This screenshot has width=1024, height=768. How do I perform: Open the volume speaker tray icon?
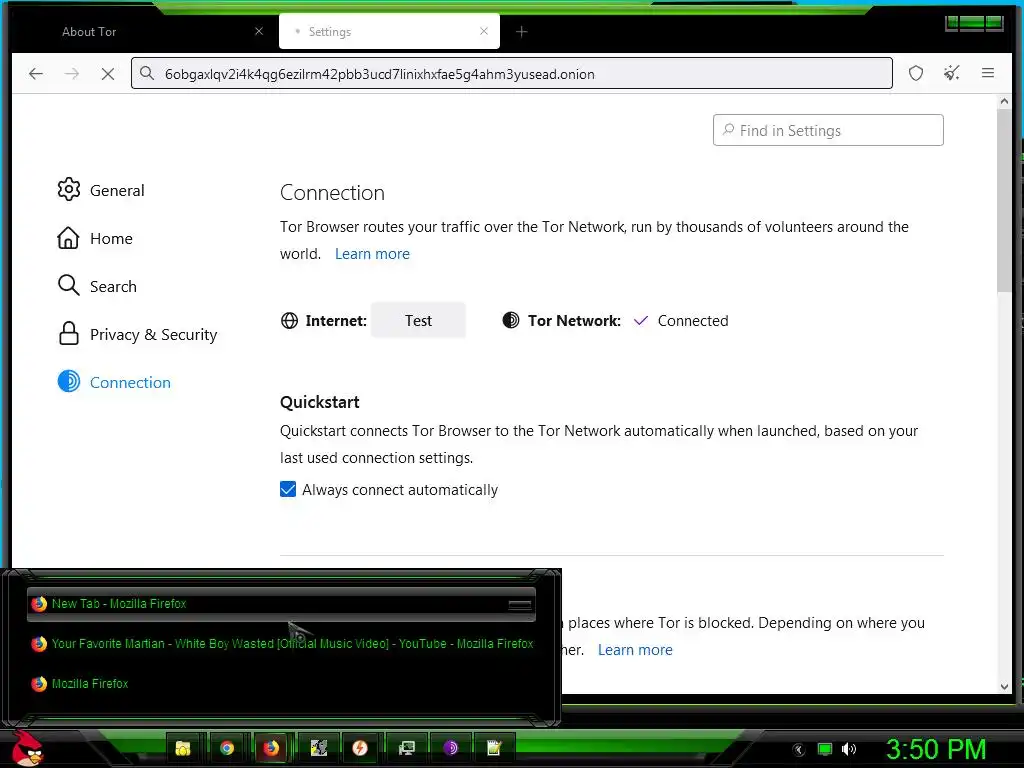(849, 749)
